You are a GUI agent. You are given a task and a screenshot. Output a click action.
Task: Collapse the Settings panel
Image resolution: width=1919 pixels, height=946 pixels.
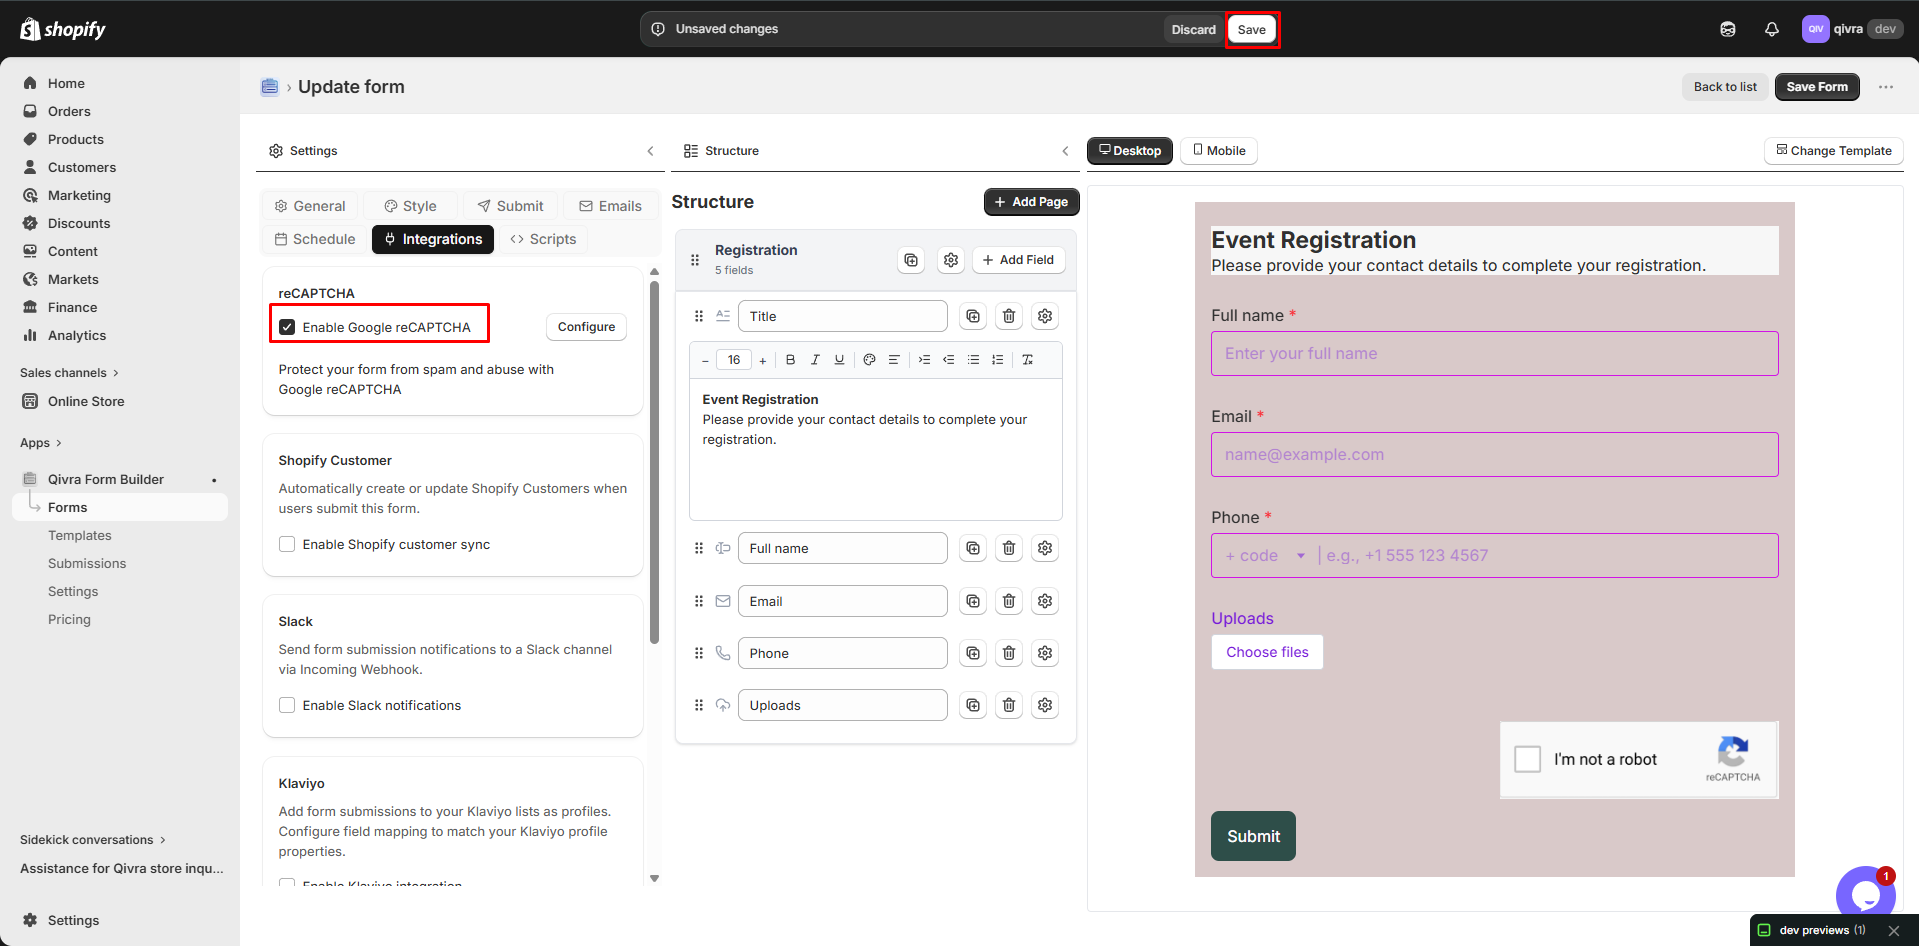click(650, 151)
